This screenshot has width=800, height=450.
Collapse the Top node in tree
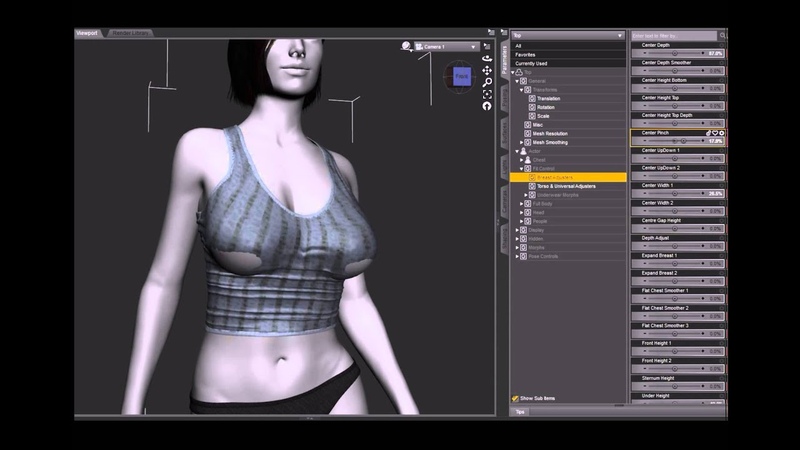click(513, 72)
